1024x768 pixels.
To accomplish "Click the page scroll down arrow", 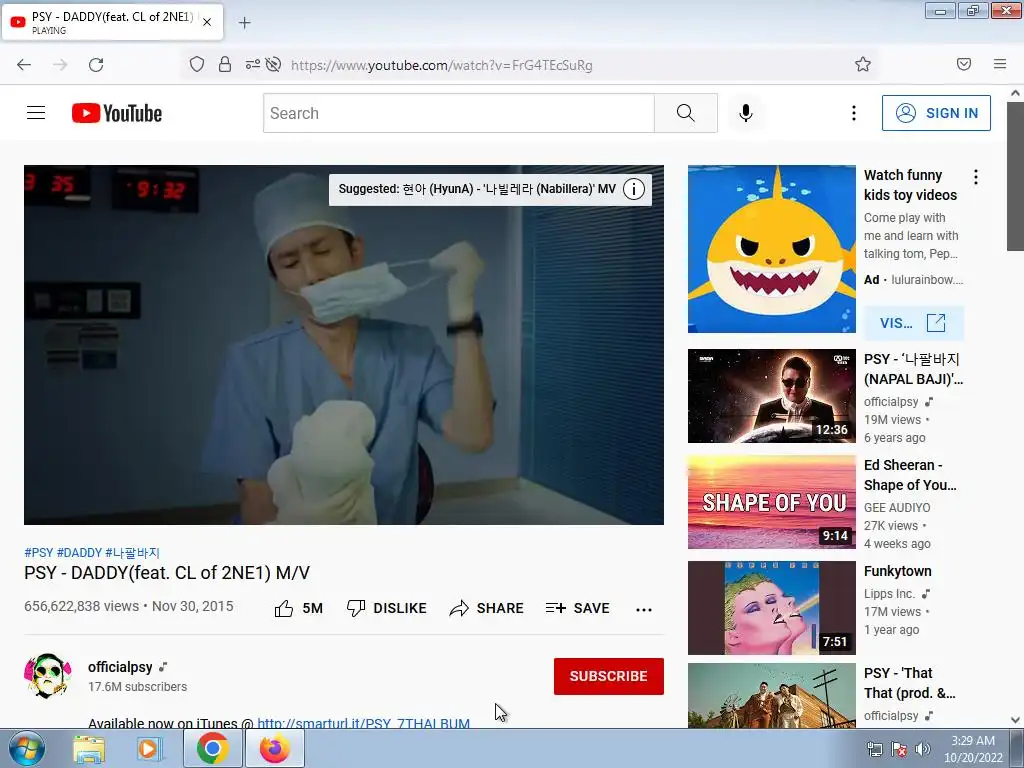I will point(1015,720).
